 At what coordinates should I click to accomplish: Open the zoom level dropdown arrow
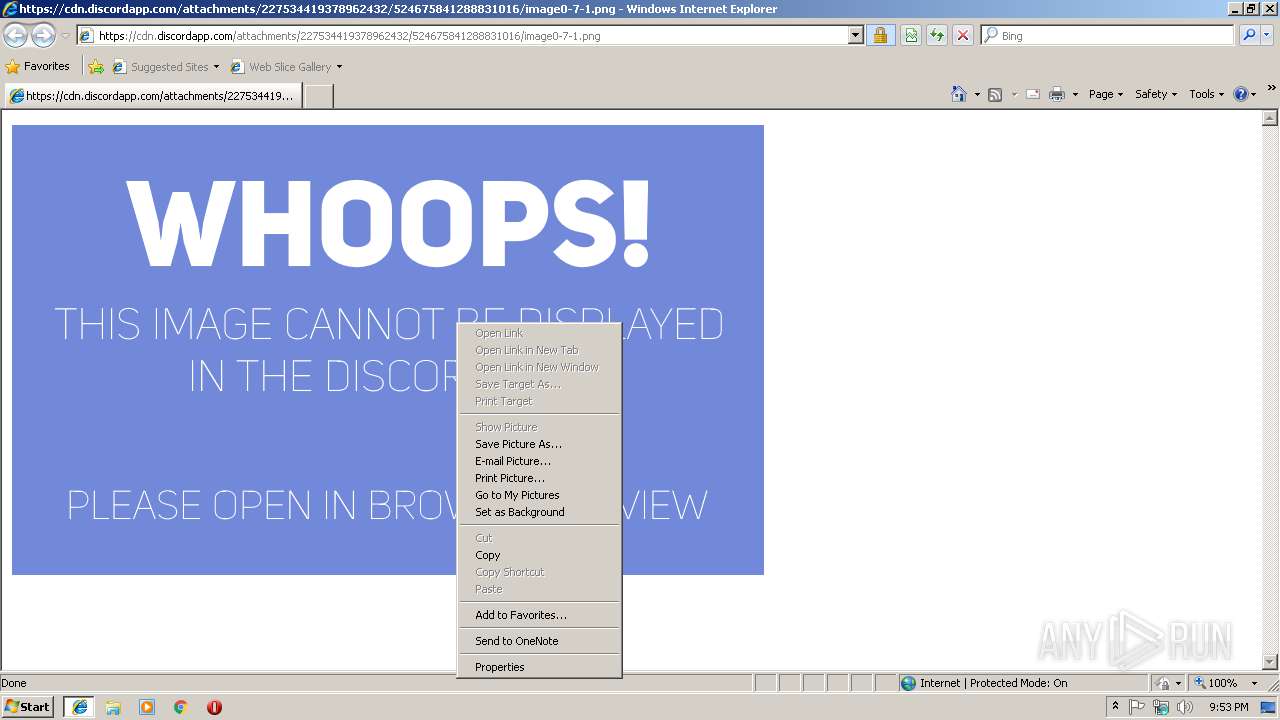pos(1254,683)
